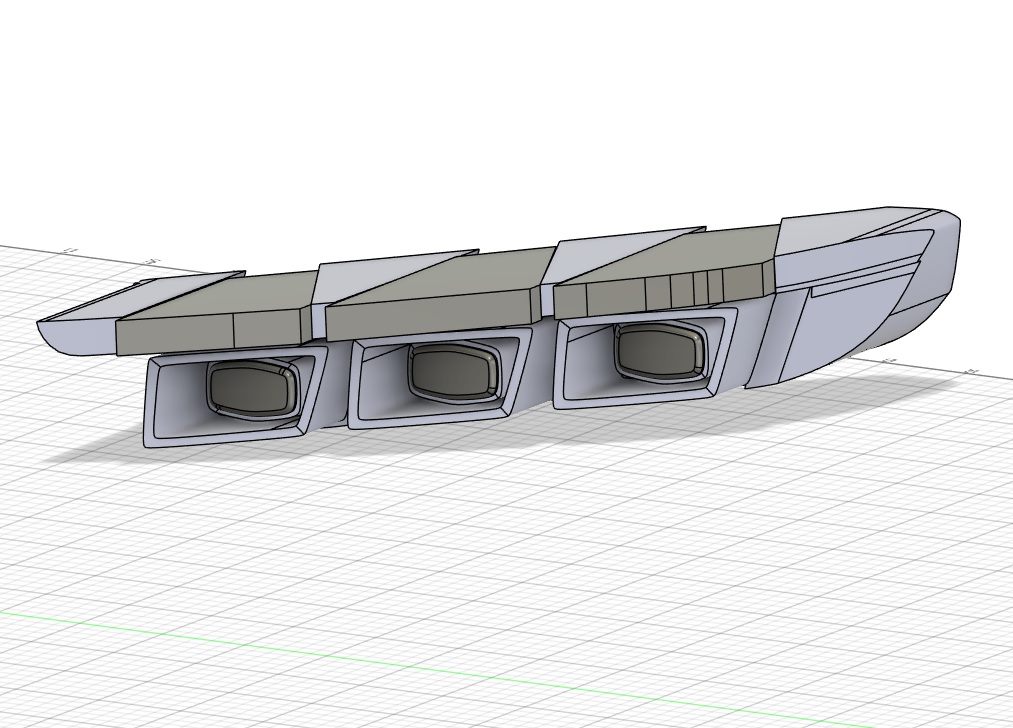The width and height of the screenshot is (1013, 728).
Task: Select the left exhaust tip's inner oval
Action: (251, 390)
